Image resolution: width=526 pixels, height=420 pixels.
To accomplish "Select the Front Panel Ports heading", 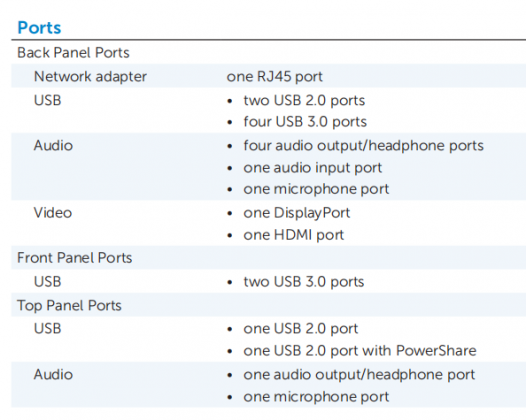I will [x=74, y=258].
